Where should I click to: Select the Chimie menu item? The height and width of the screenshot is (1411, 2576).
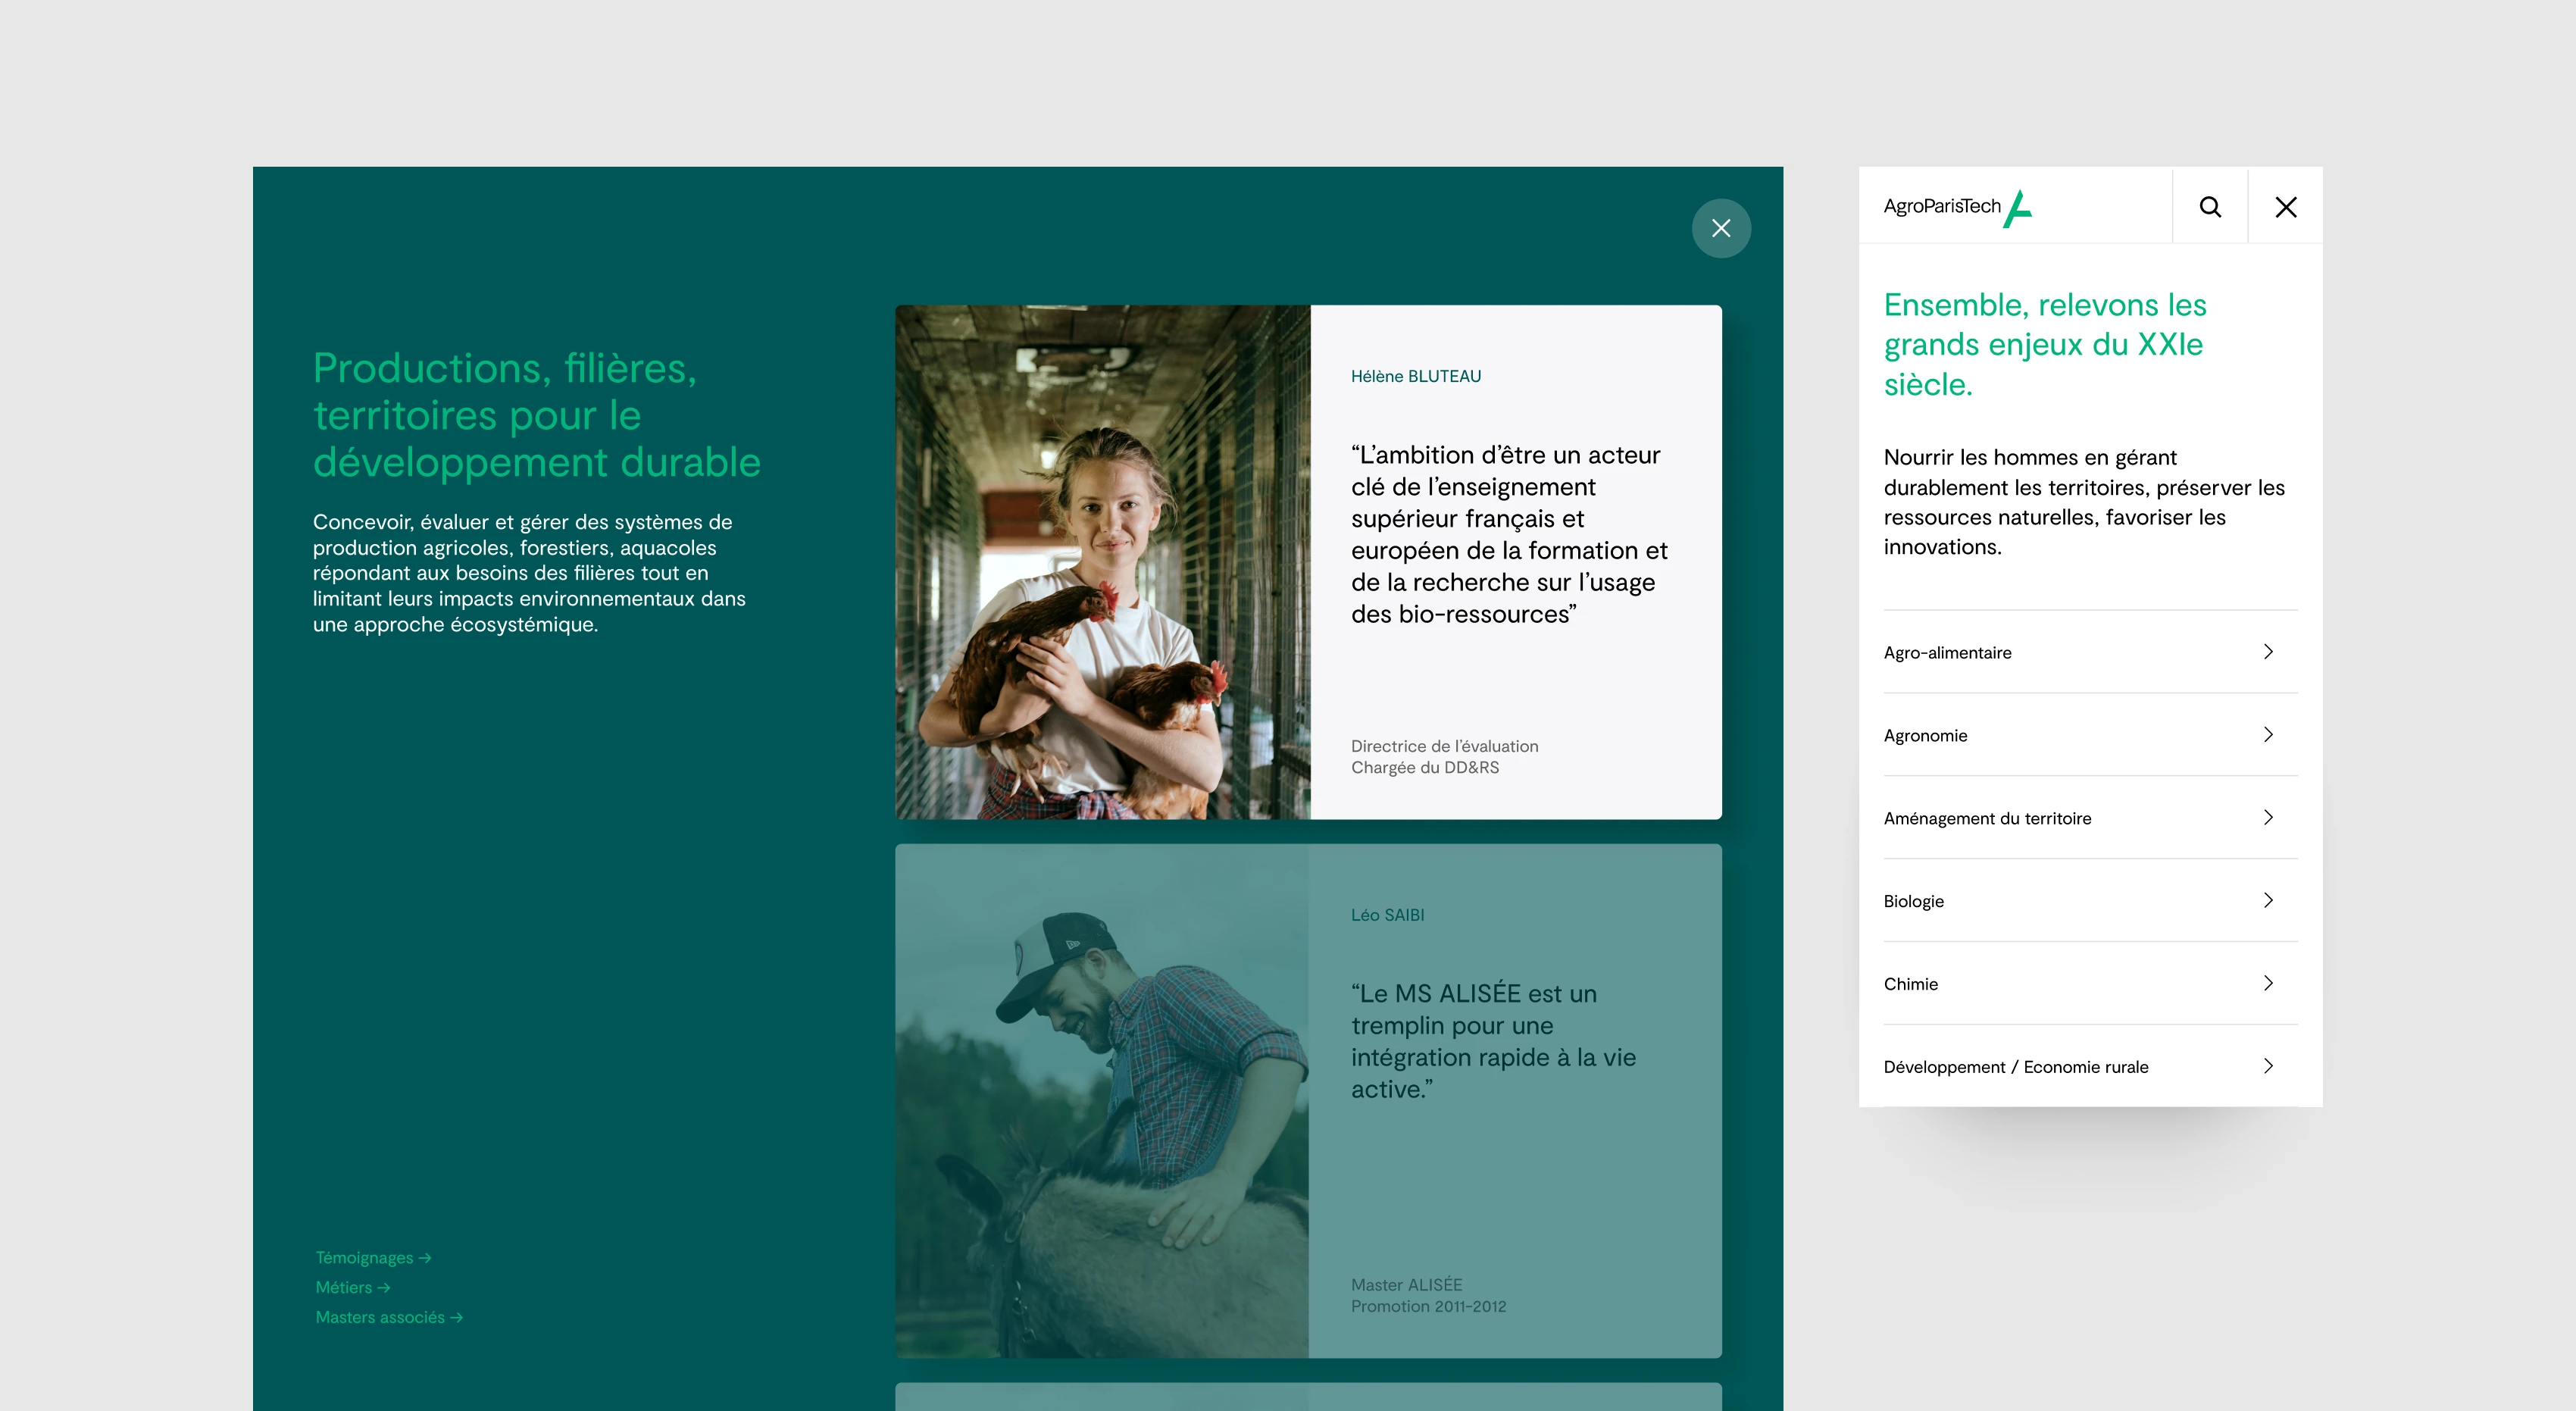(1910, 985)
